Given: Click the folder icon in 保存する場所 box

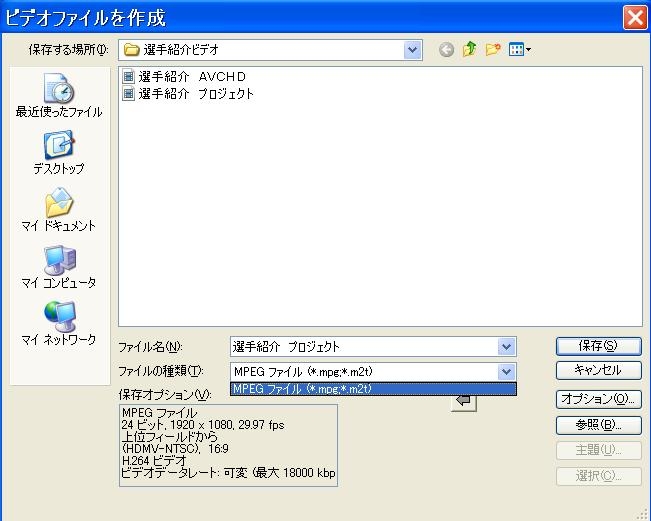Looking at the screenshot, I should pyautogui.click(x=131, y=50).
